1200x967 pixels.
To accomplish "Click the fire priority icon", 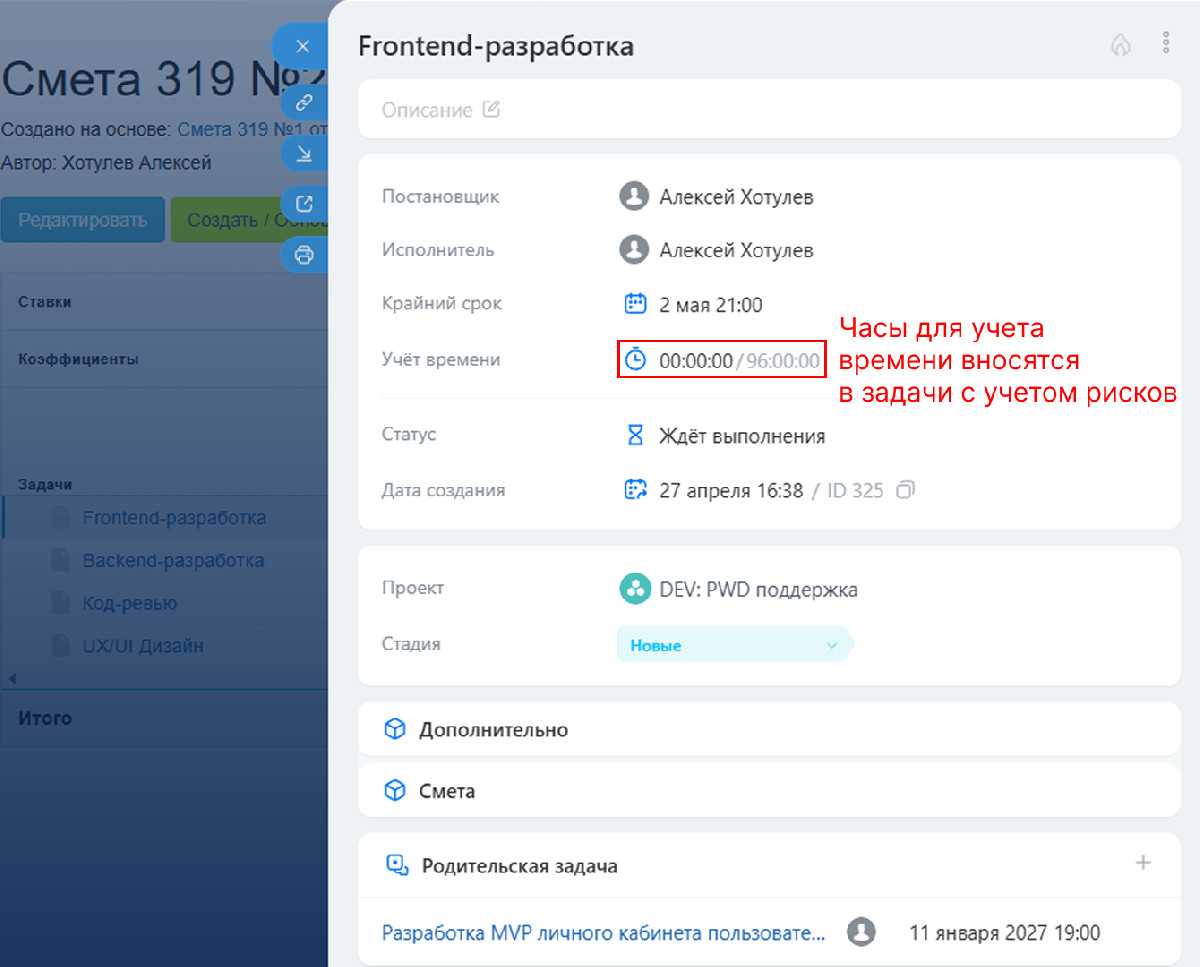I will [1121, 44].
